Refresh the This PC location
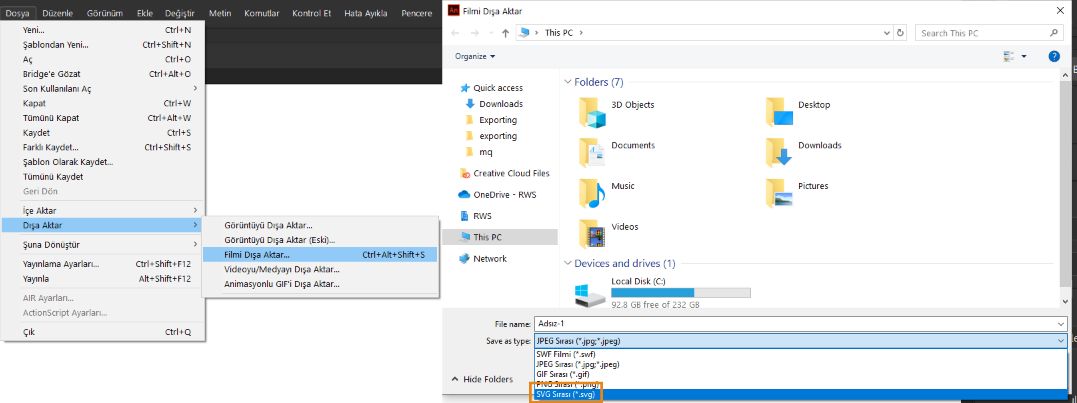This screenshot has height=403, width=1077. pos(900,32)
